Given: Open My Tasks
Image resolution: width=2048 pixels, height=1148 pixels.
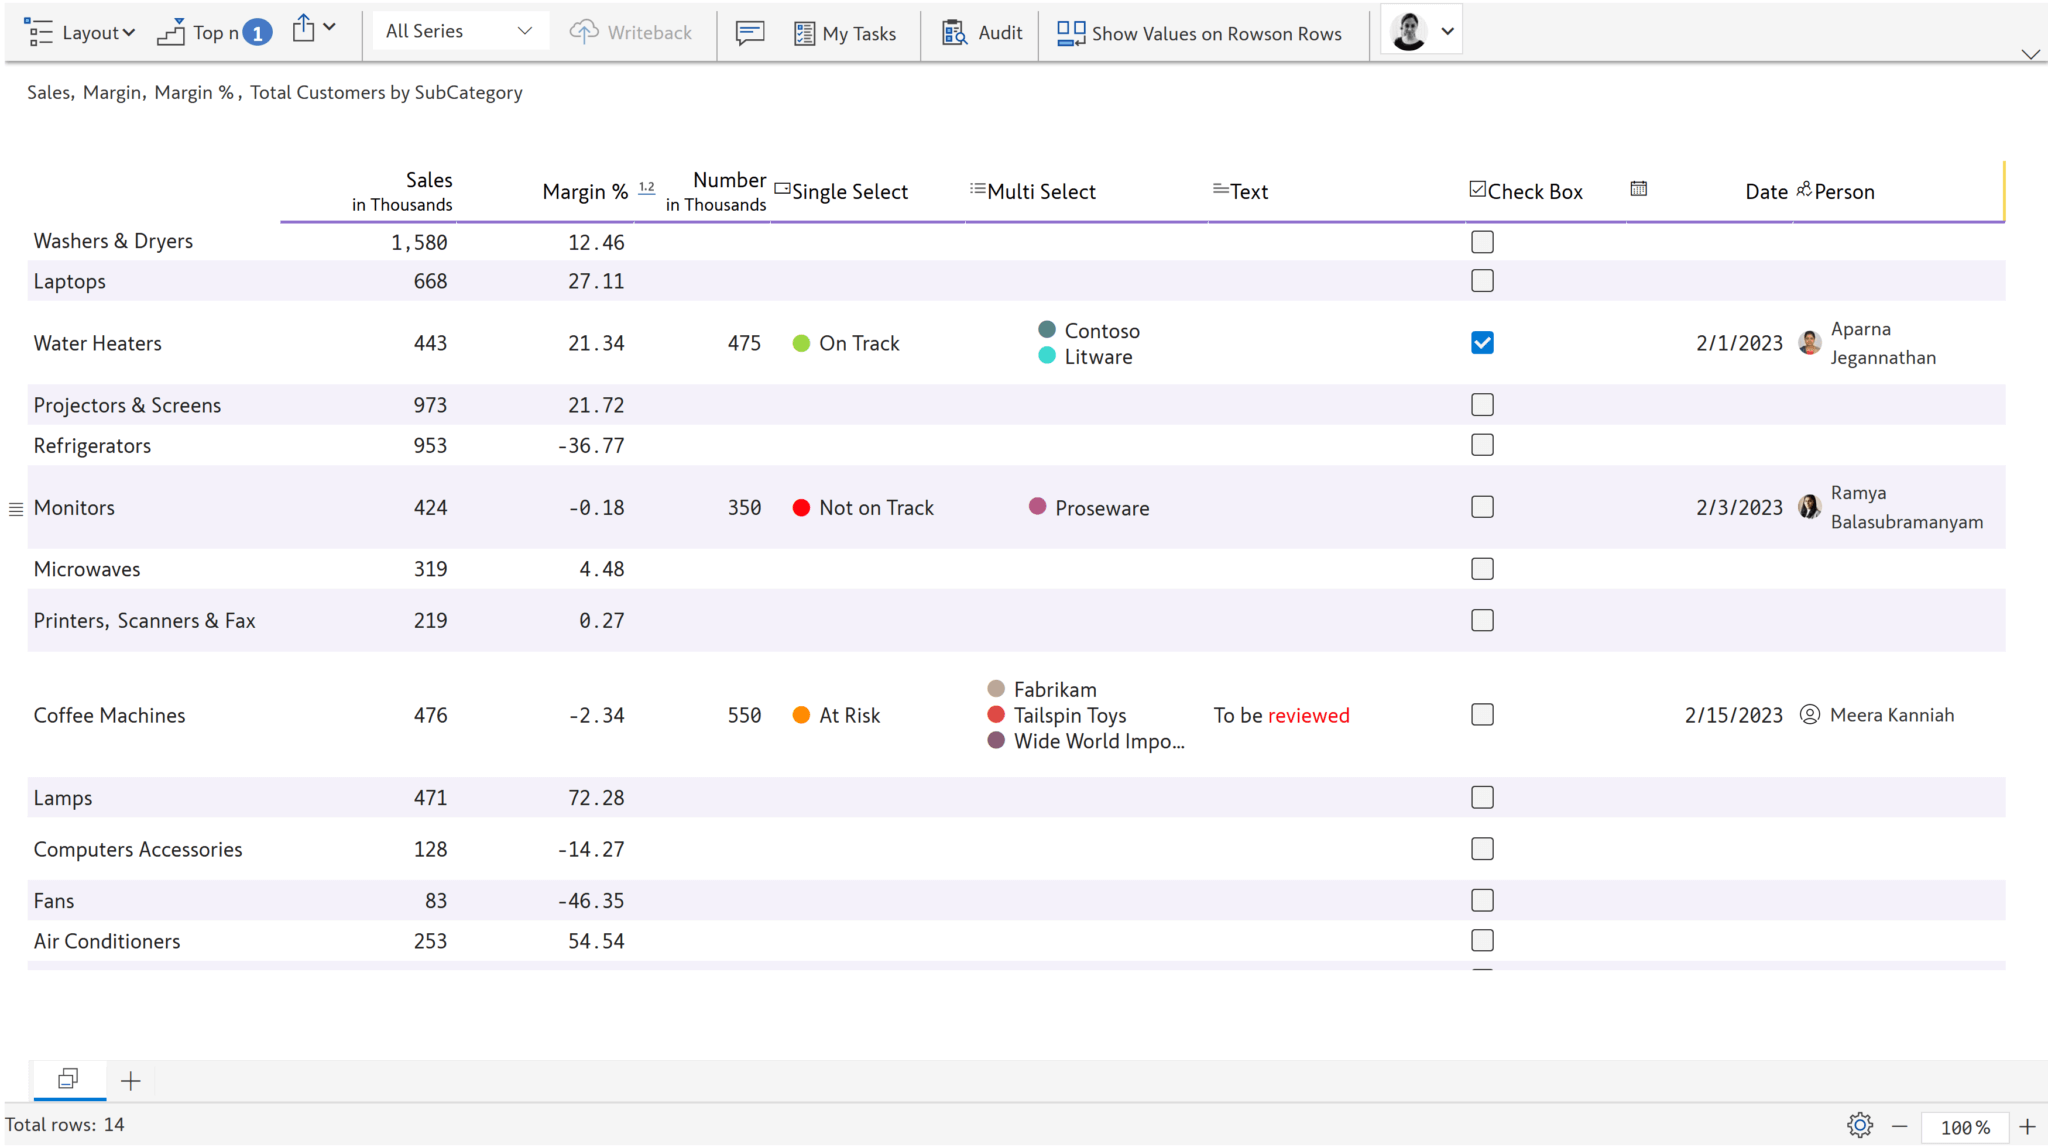Looking at the screenshot, I should pos(846,33).
